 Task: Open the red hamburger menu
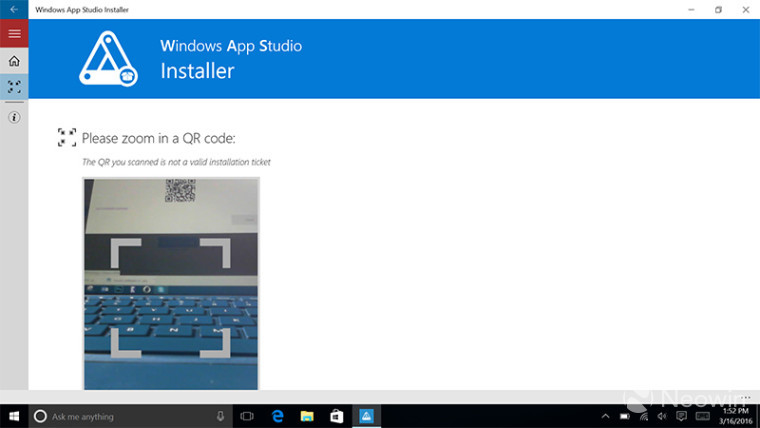(14, 33)
